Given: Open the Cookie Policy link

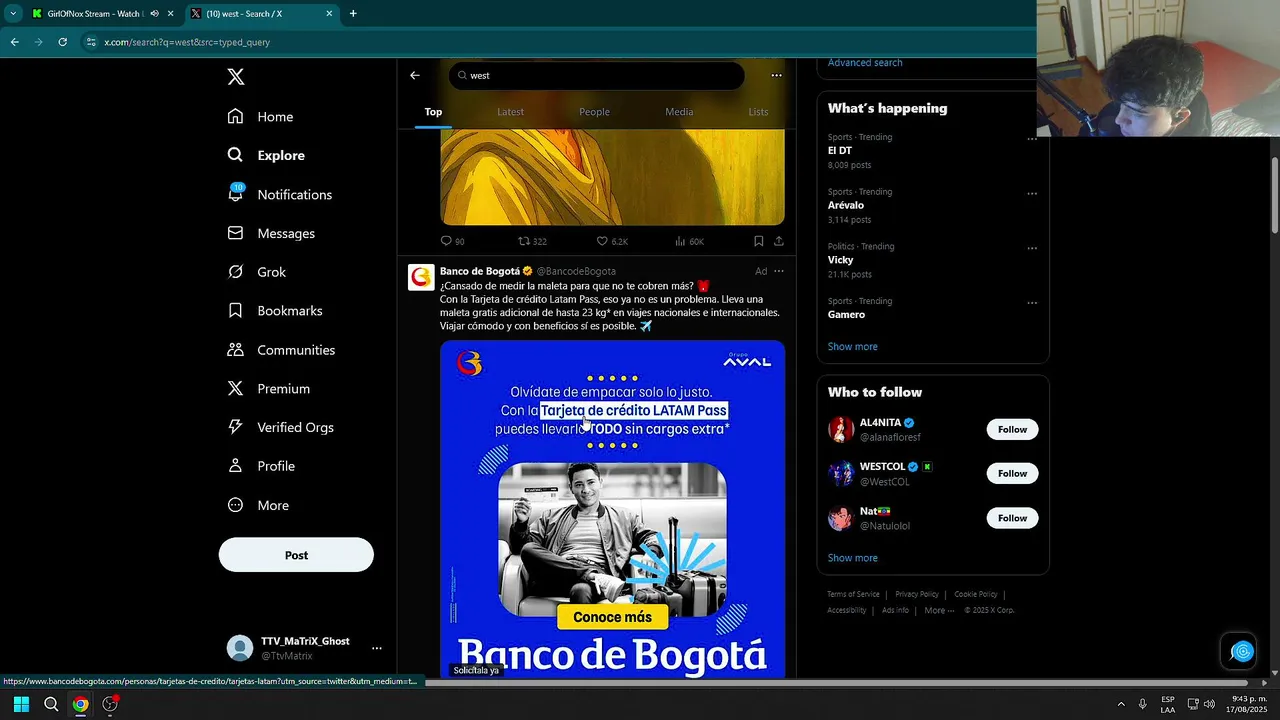Looking at the screenshot, I should tap(975, 594).
